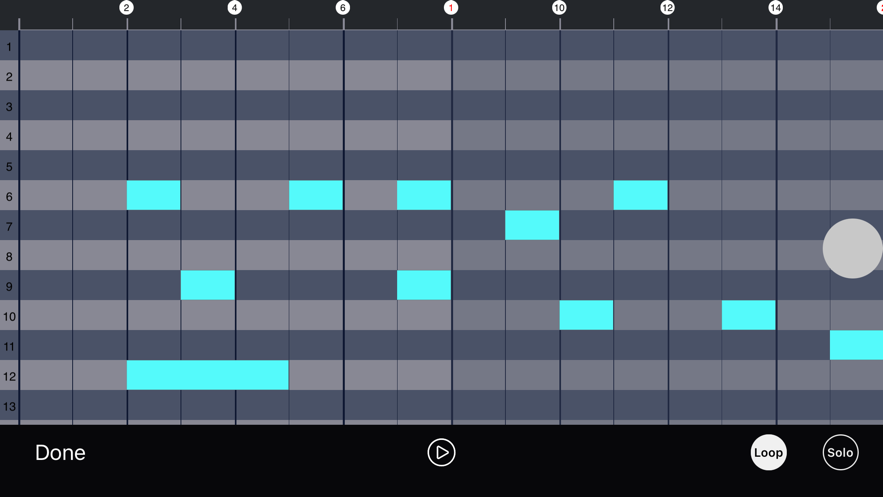The width and height of the screenshot is (883, 497).
Task: Select the bar 6 marker on the ruler
Action: (342, 8)
